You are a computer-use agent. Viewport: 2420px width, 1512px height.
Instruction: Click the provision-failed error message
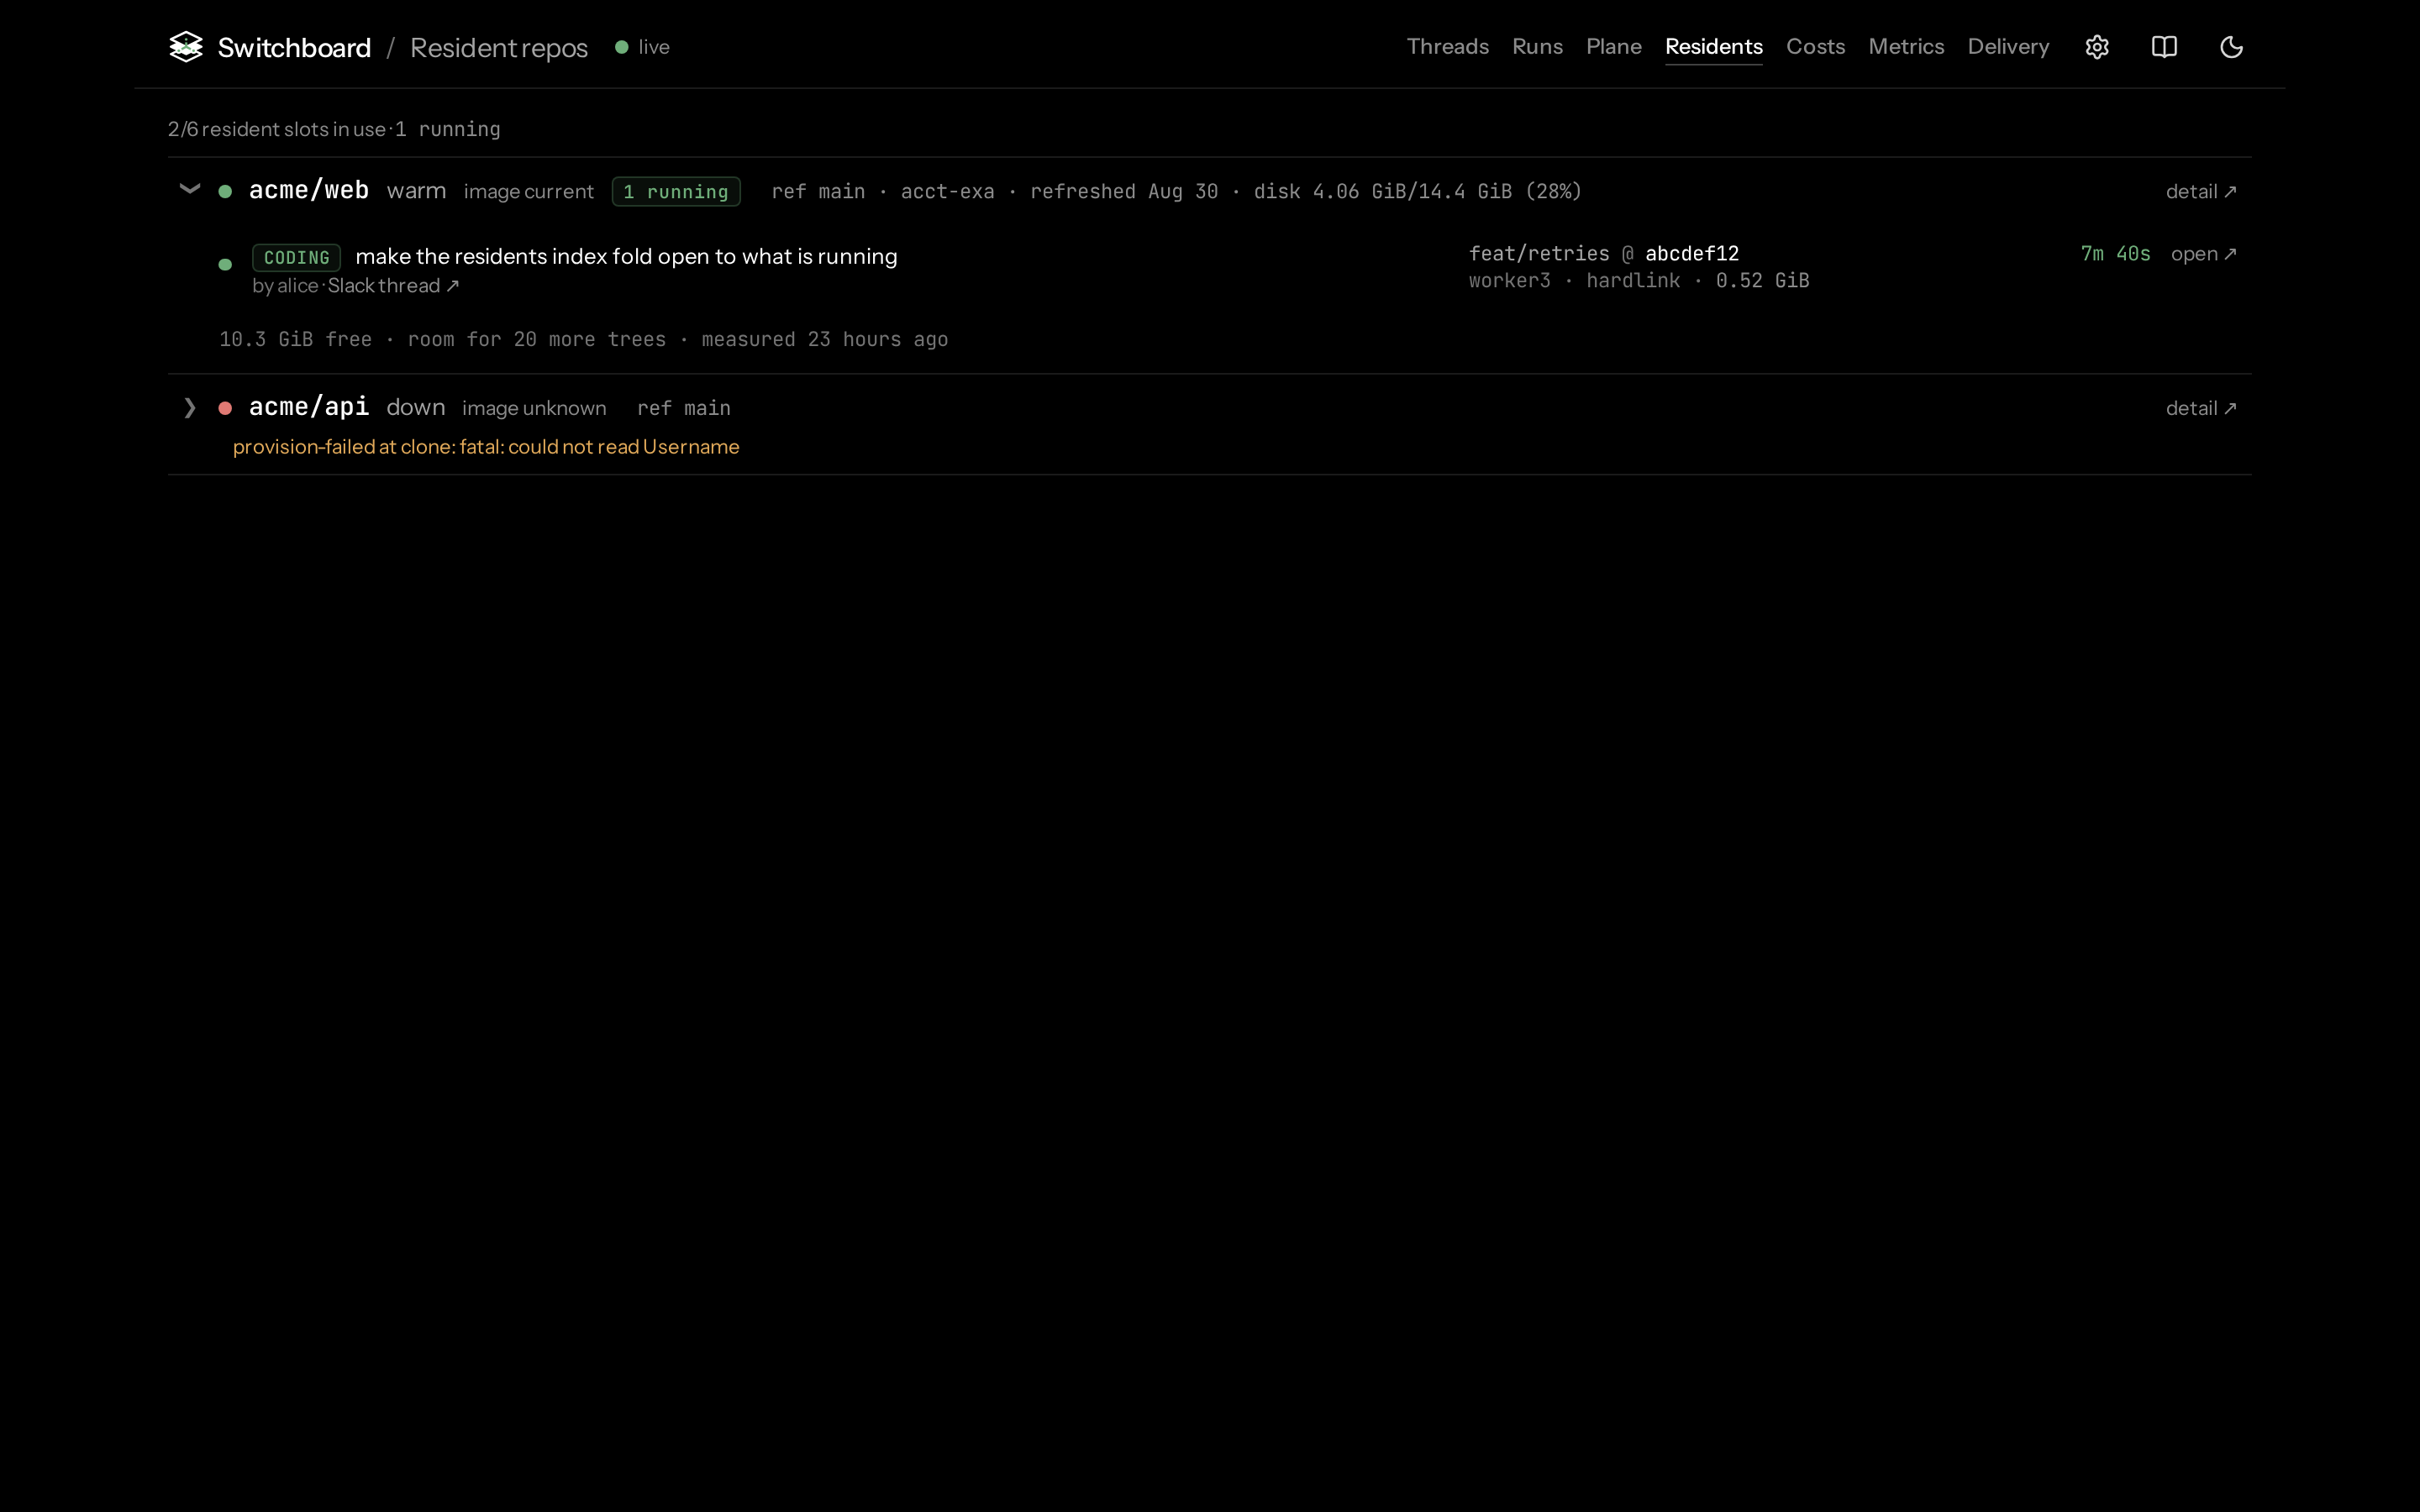[486, 447]
